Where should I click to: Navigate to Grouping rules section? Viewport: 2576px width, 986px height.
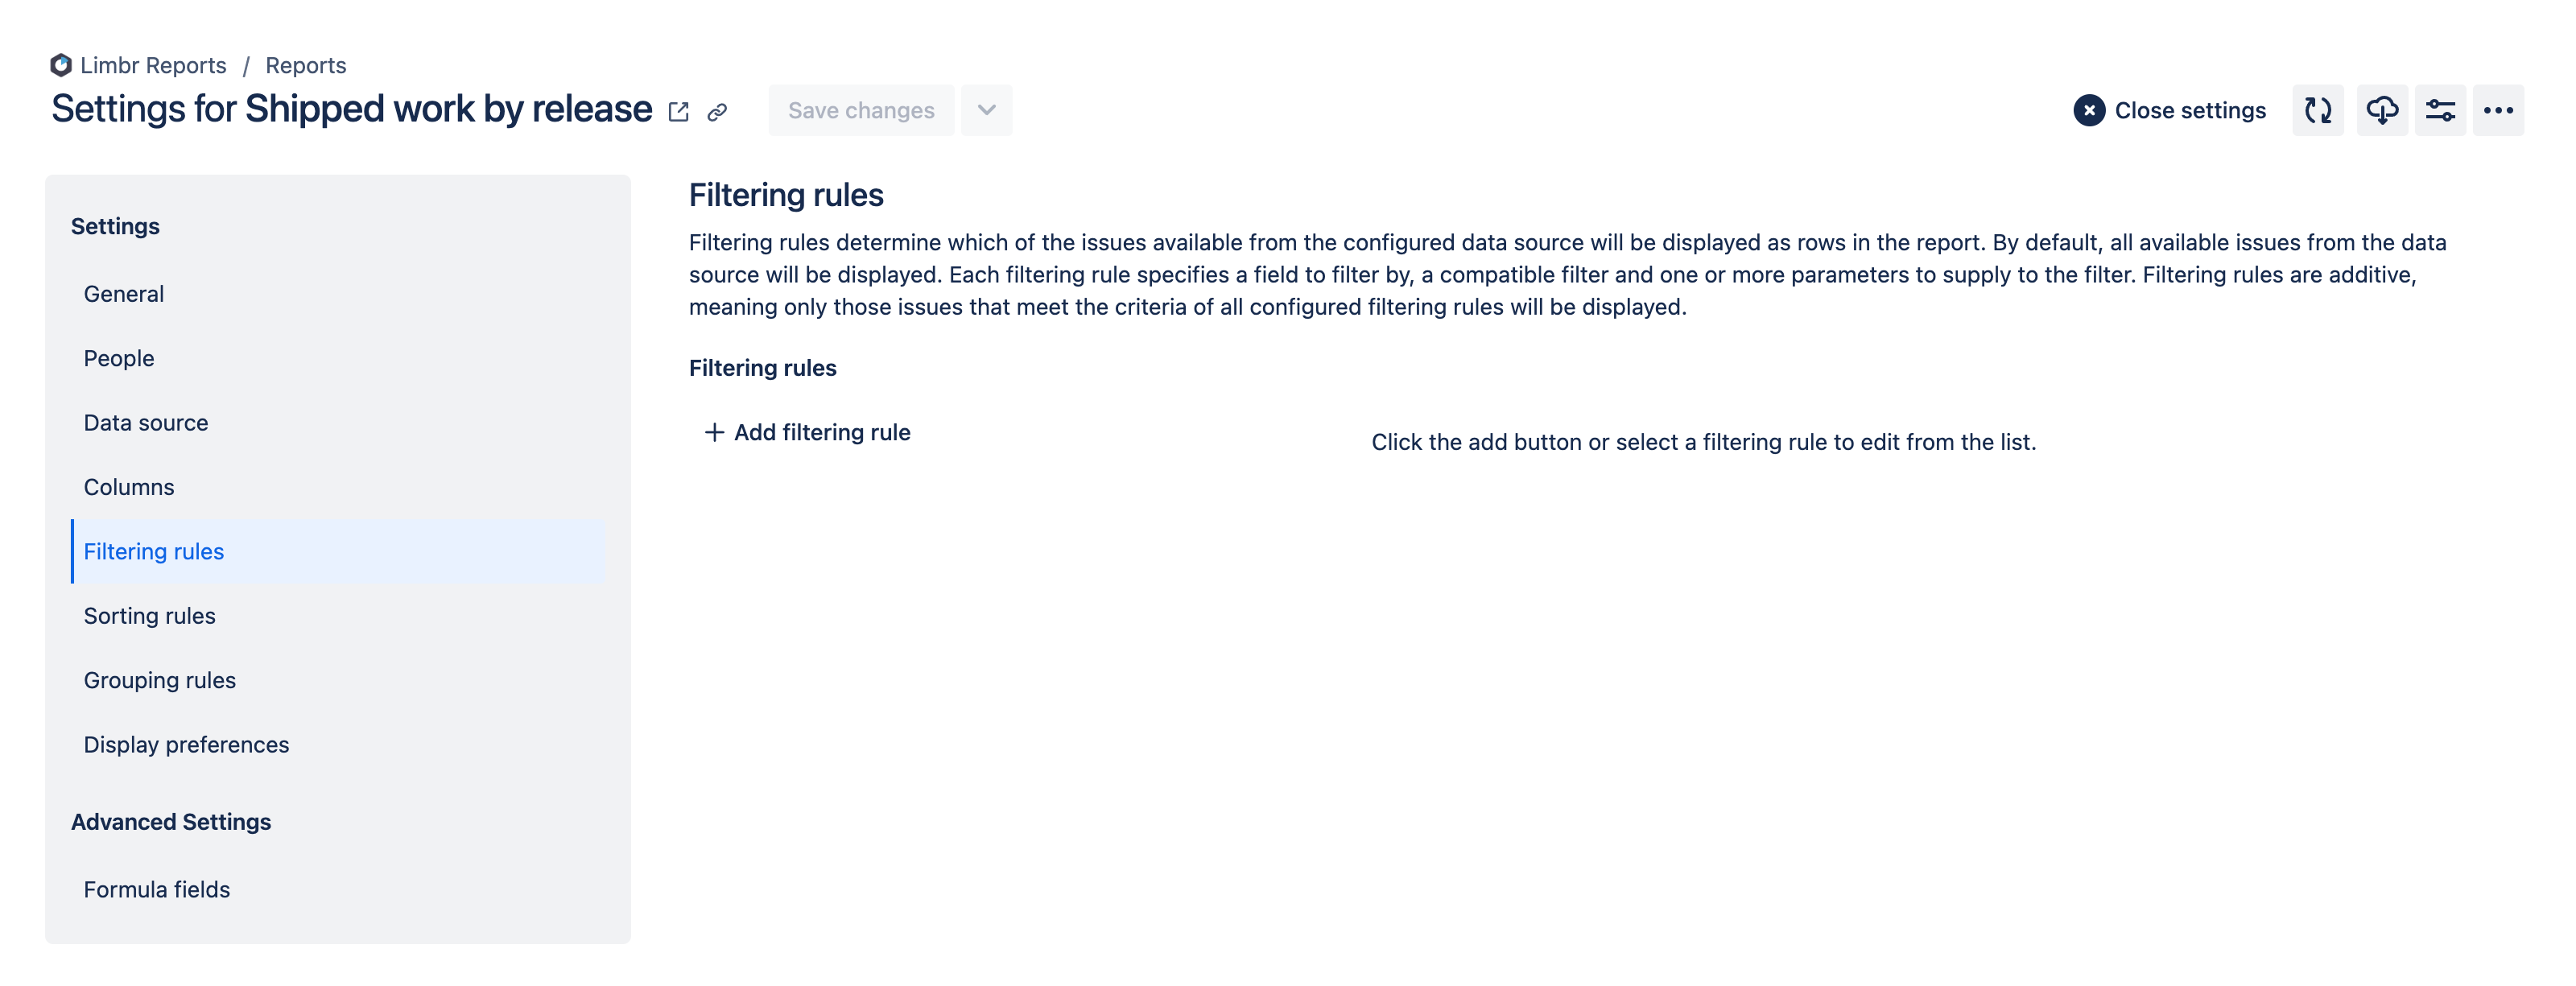tap(159, 679)
